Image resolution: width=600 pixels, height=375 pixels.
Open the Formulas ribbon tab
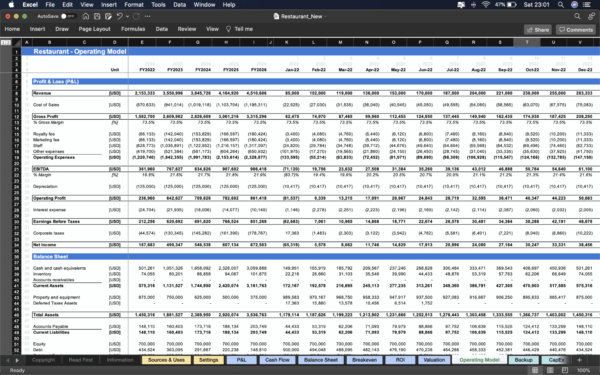pyautogui.click(x=133, y=29)
